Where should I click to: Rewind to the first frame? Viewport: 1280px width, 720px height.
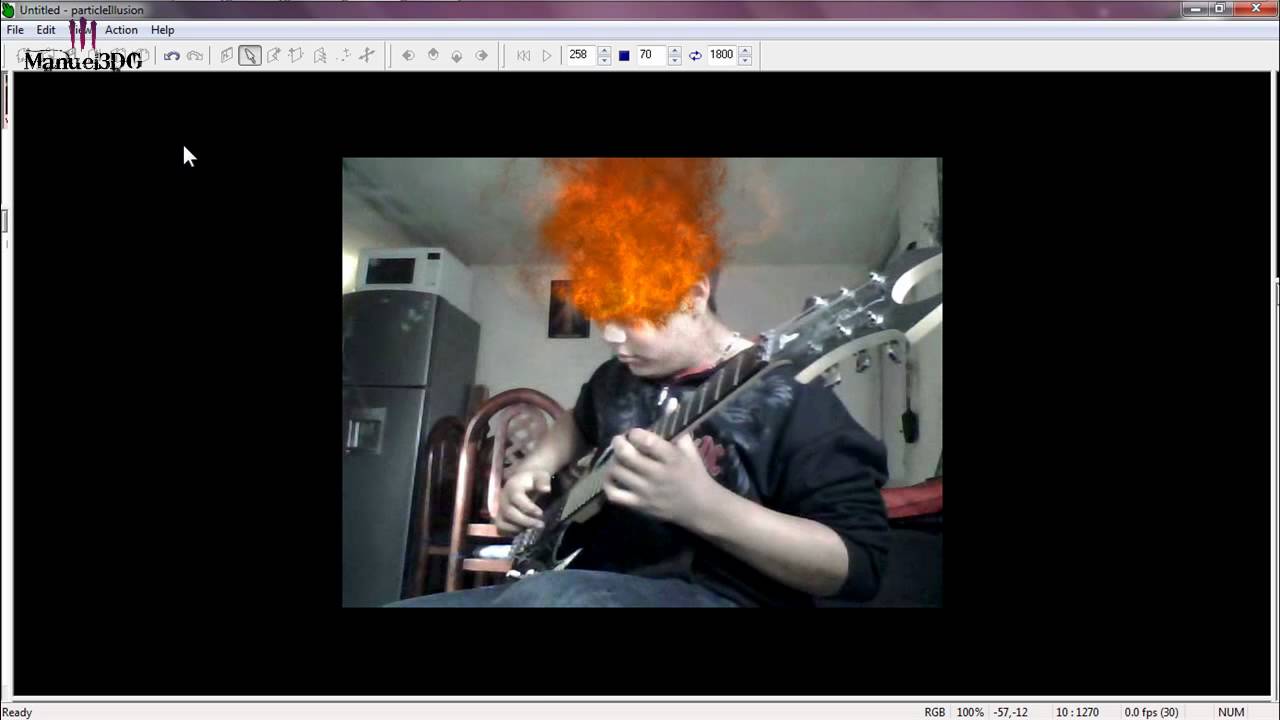523,56
